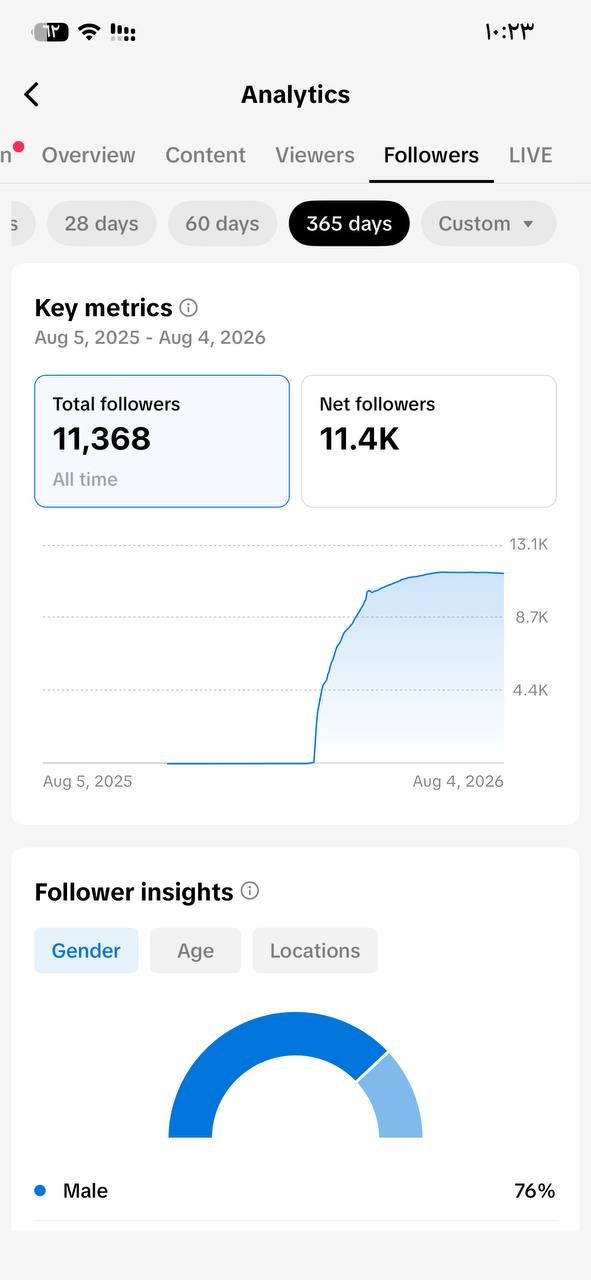The height and width of the screenshot is (1280, 591).
Task: Tap the red notification dot
Action: [19, 146]
